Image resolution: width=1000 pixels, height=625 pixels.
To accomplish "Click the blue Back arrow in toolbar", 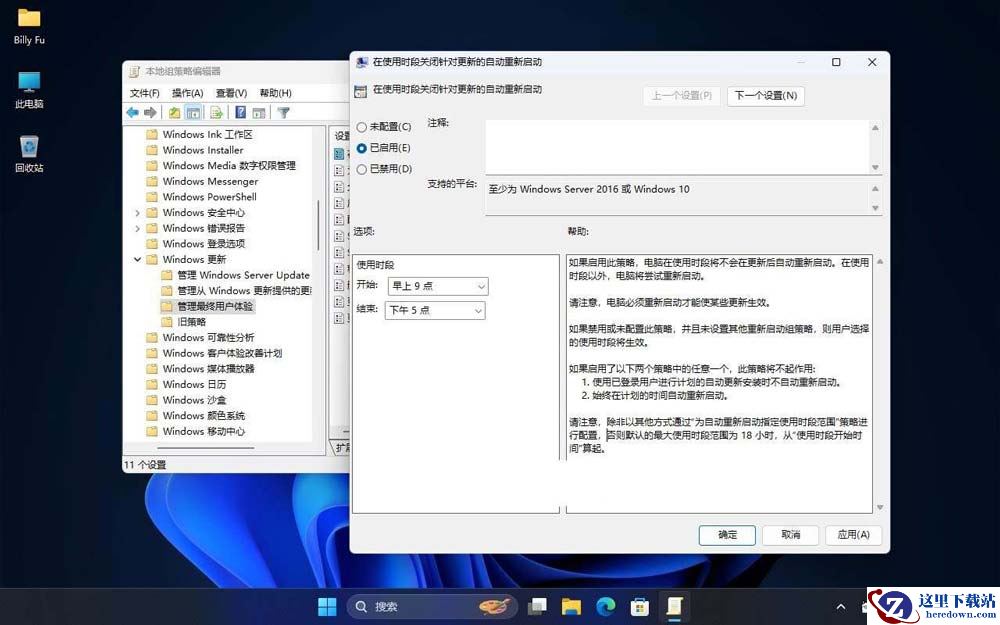I will pyautogui.click(x=133, y=112).
